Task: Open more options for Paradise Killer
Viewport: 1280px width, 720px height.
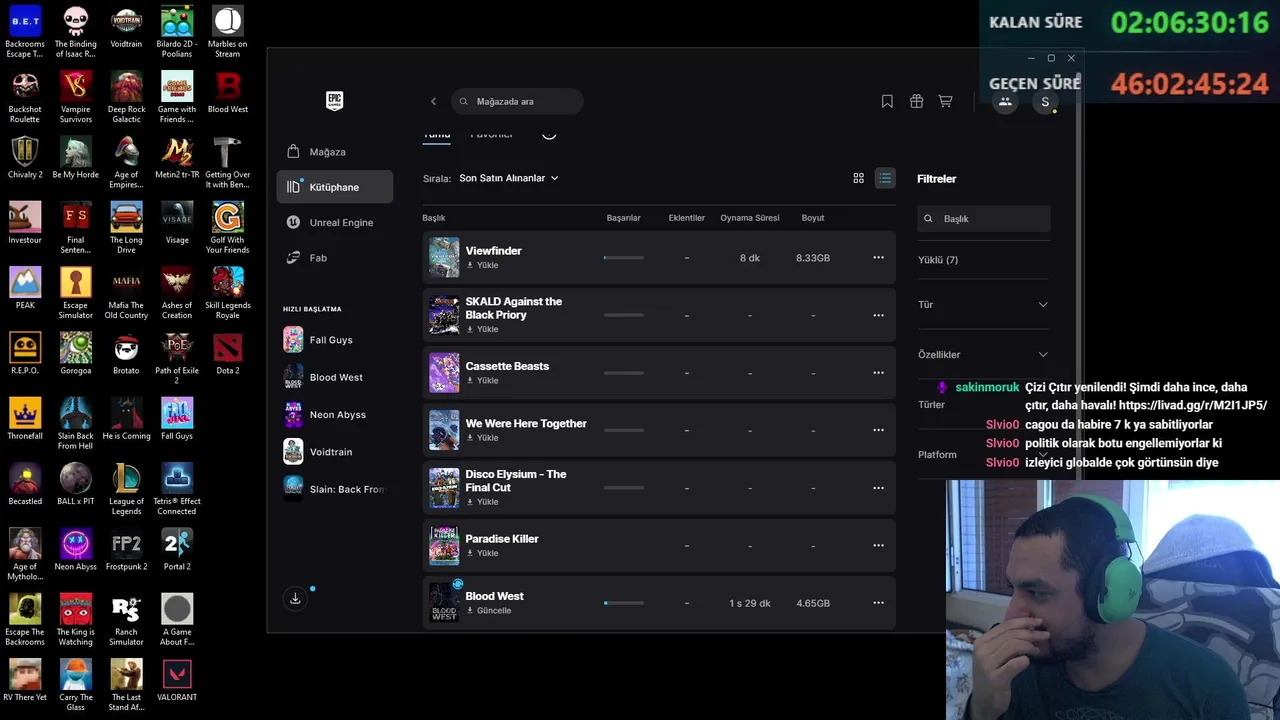Action: (x=878, y=545)
